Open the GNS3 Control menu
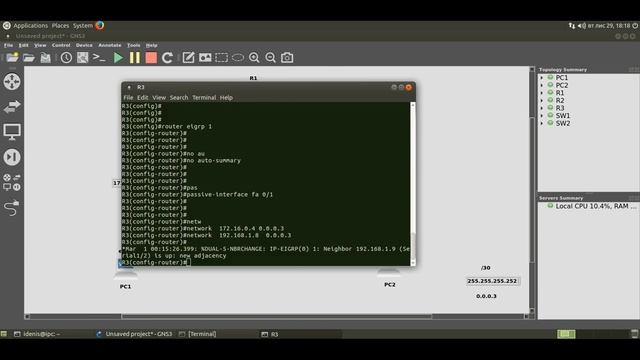This screenshot has height=360, width=640. pyautogui.click(x=61, y=45)
